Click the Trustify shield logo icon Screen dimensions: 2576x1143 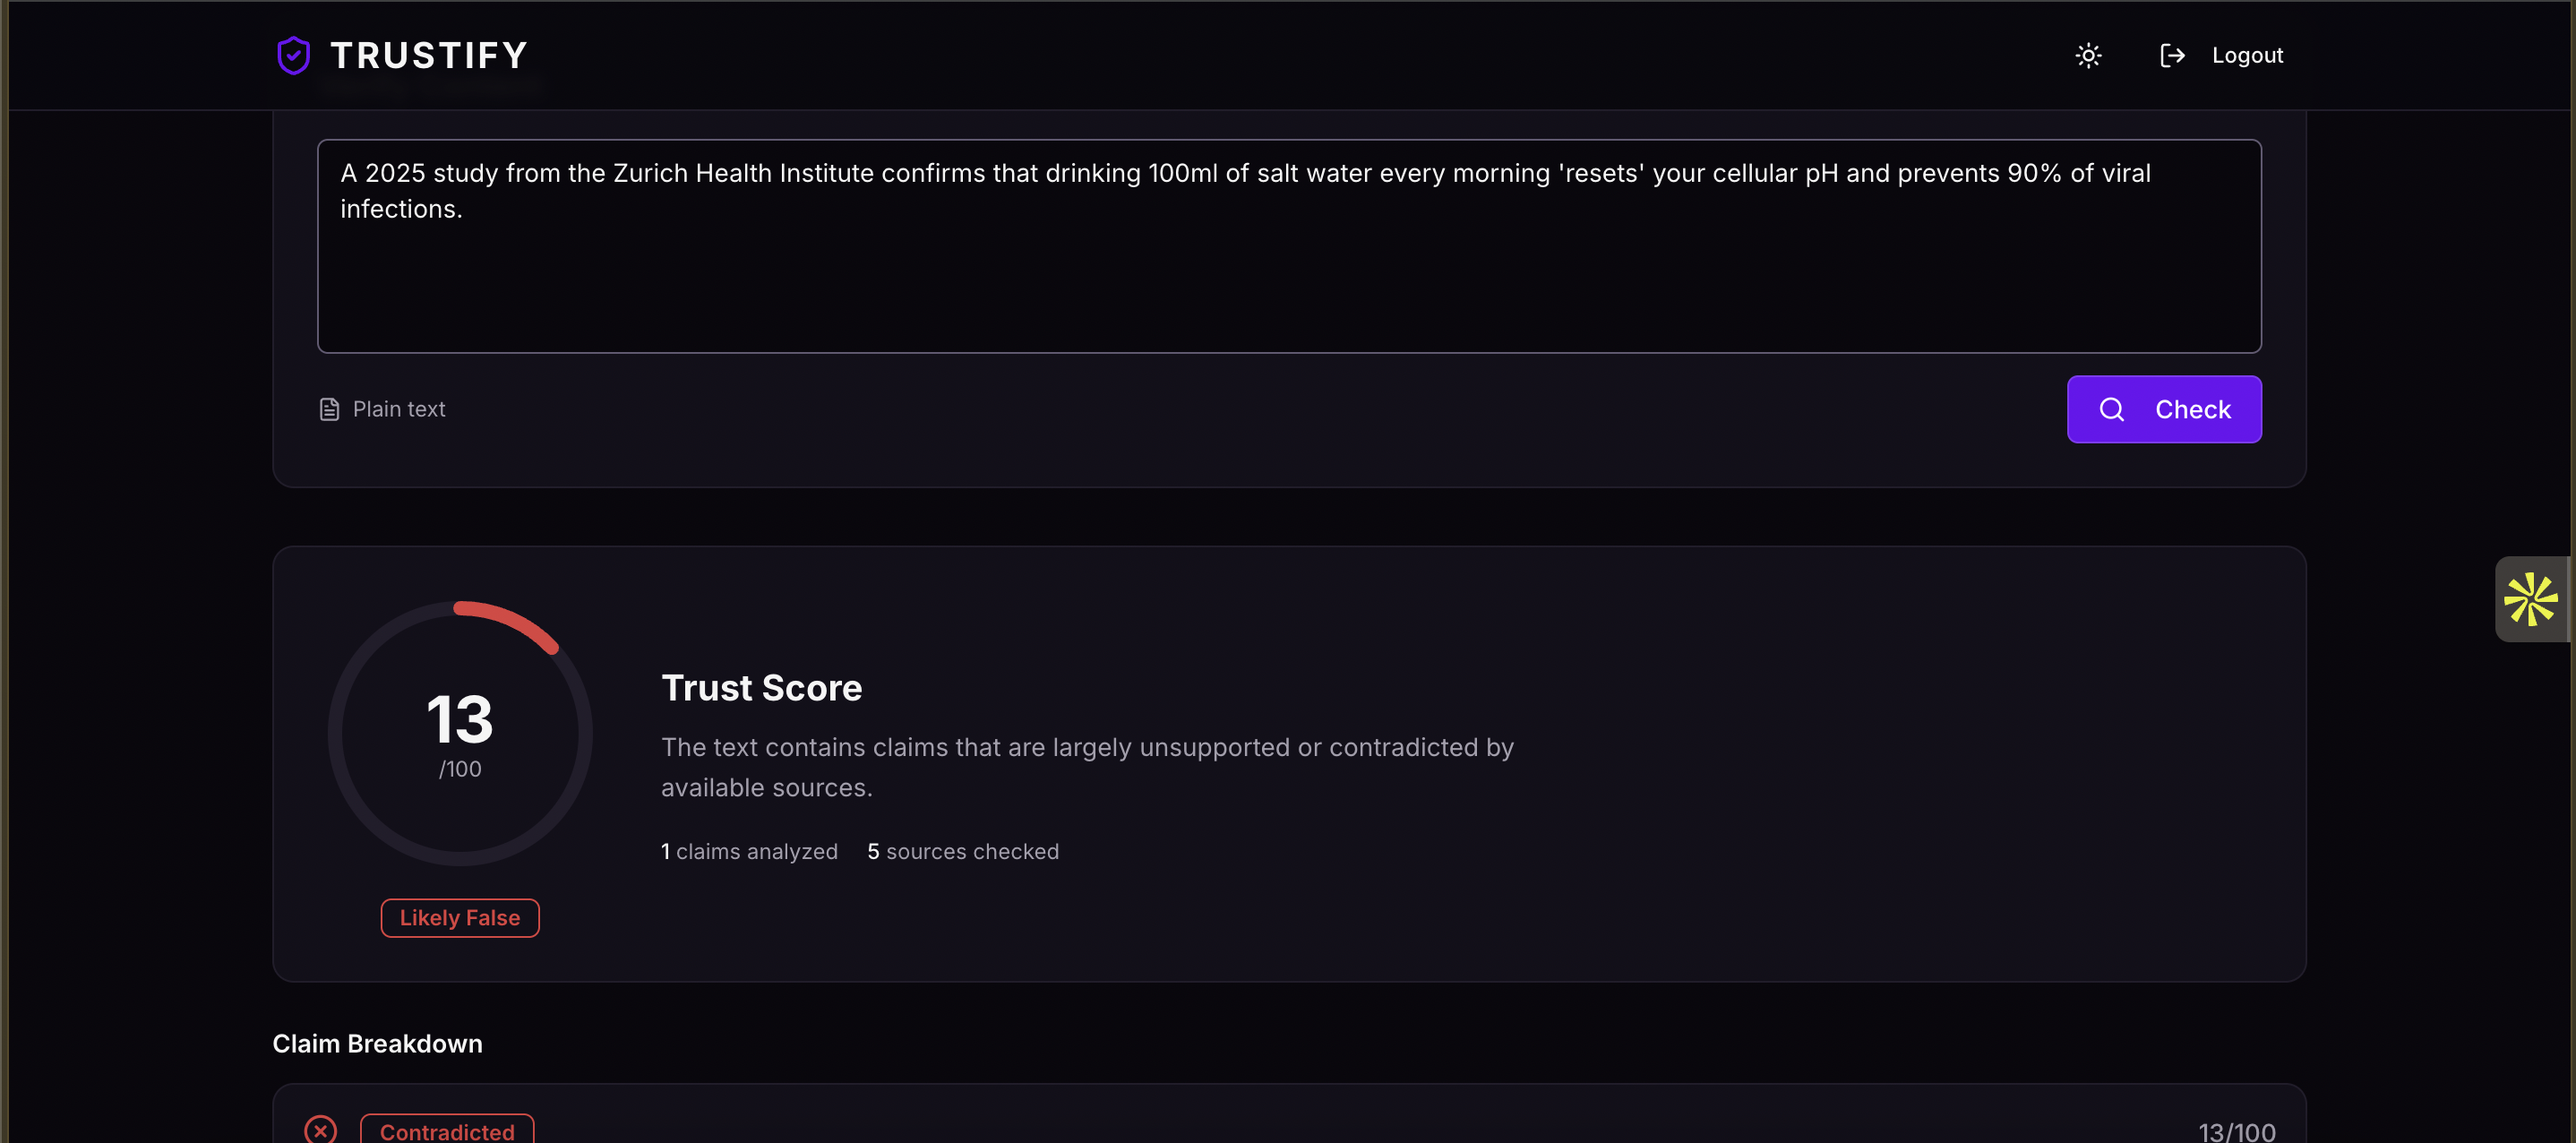293,55
